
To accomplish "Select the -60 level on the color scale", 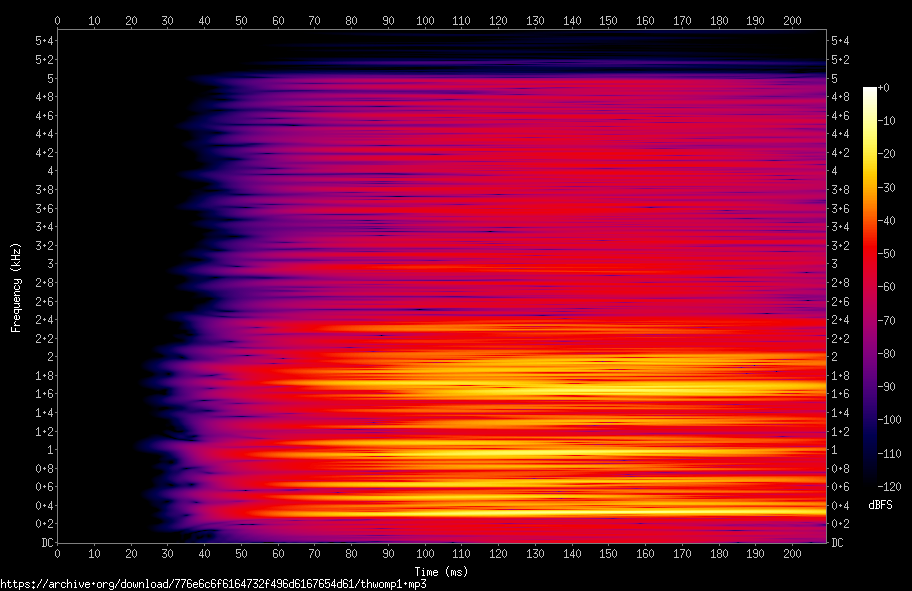I will pyautogui.click(x=884, y=286).
